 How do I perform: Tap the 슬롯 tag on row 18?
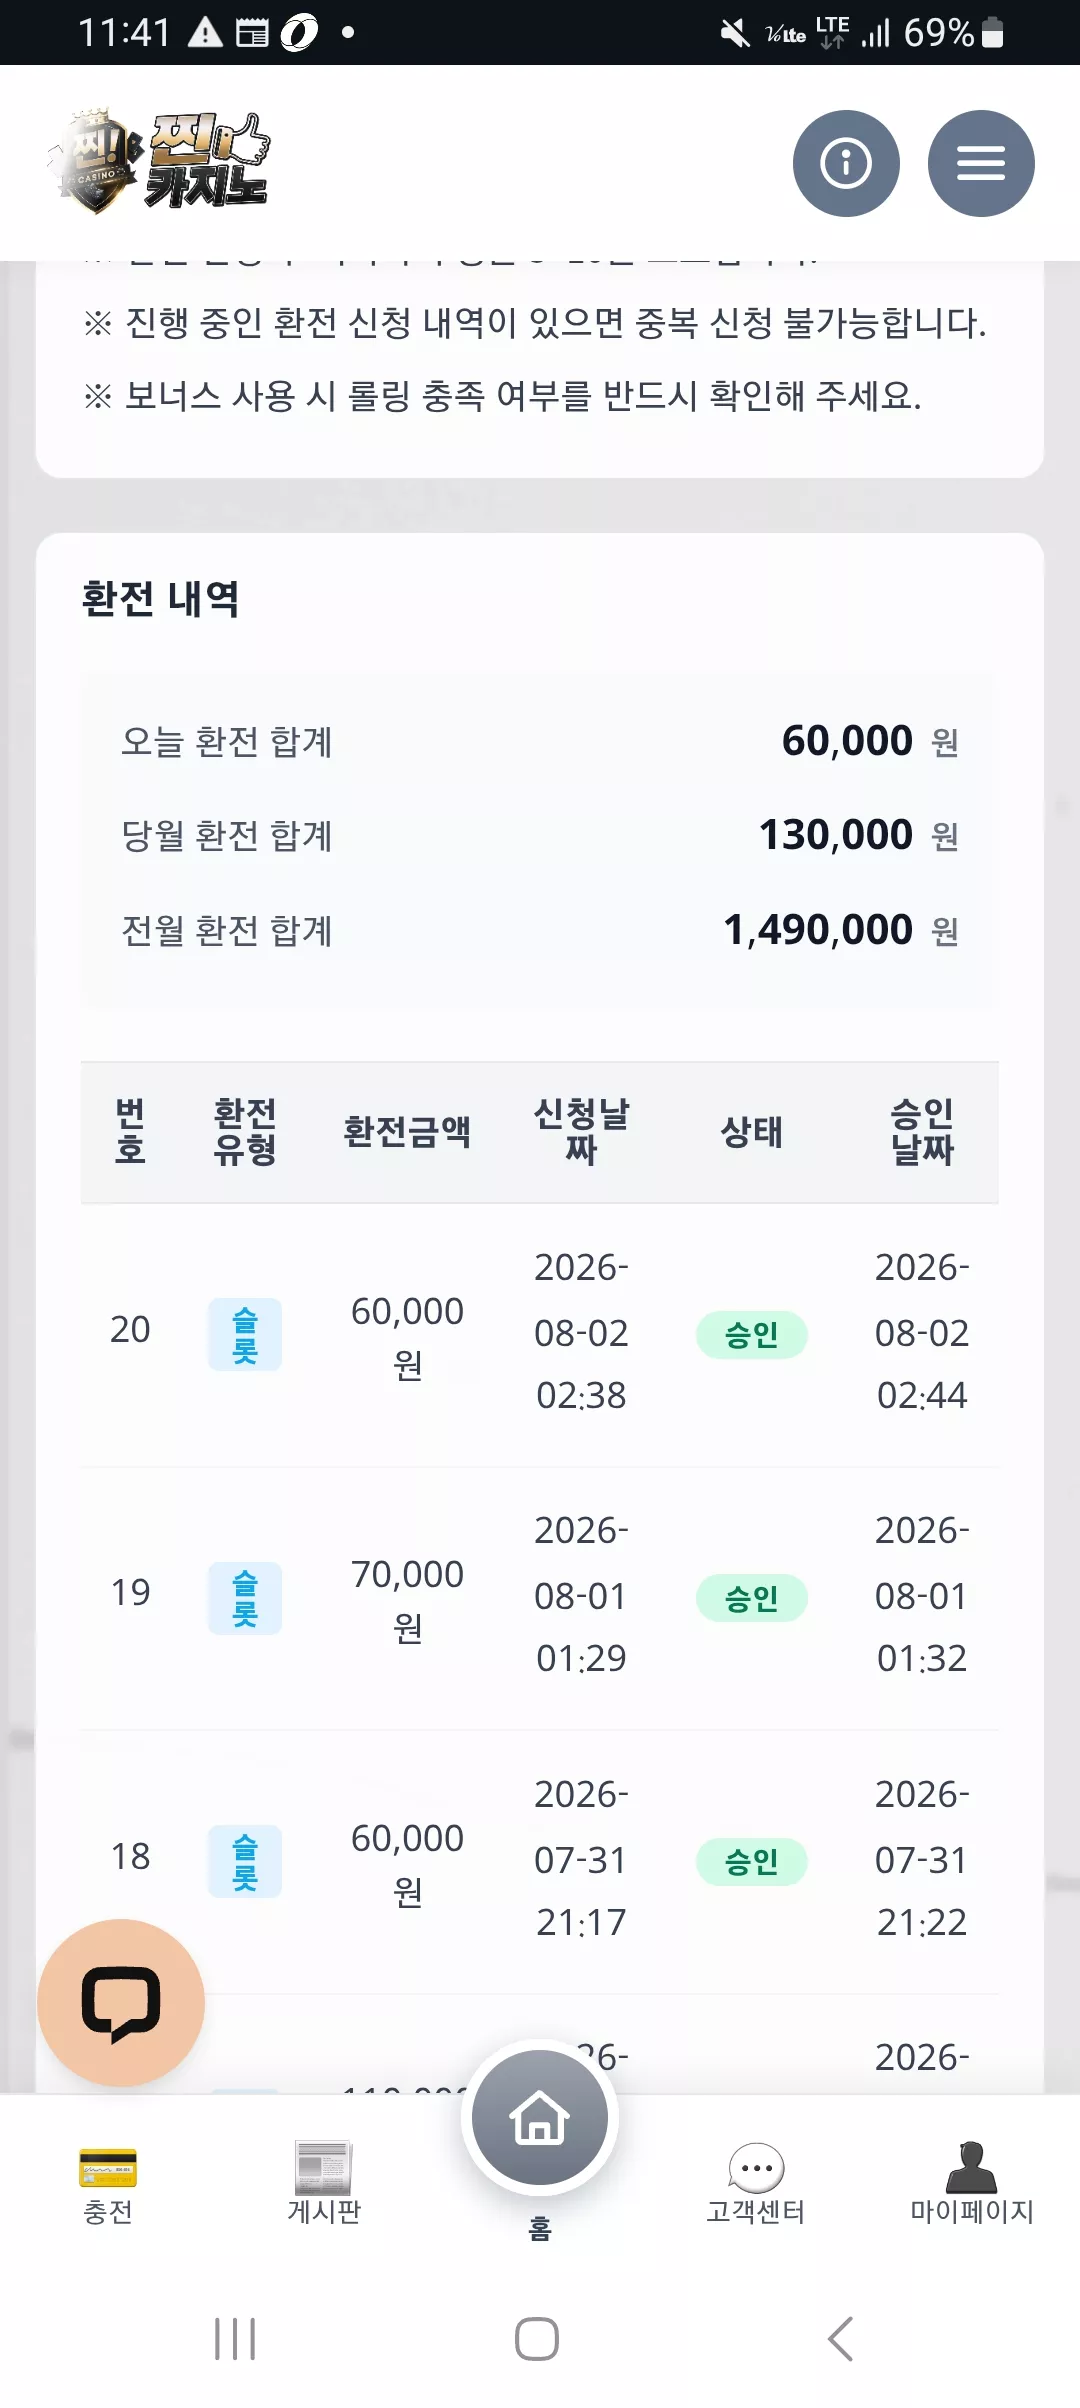click(245, 1862)
